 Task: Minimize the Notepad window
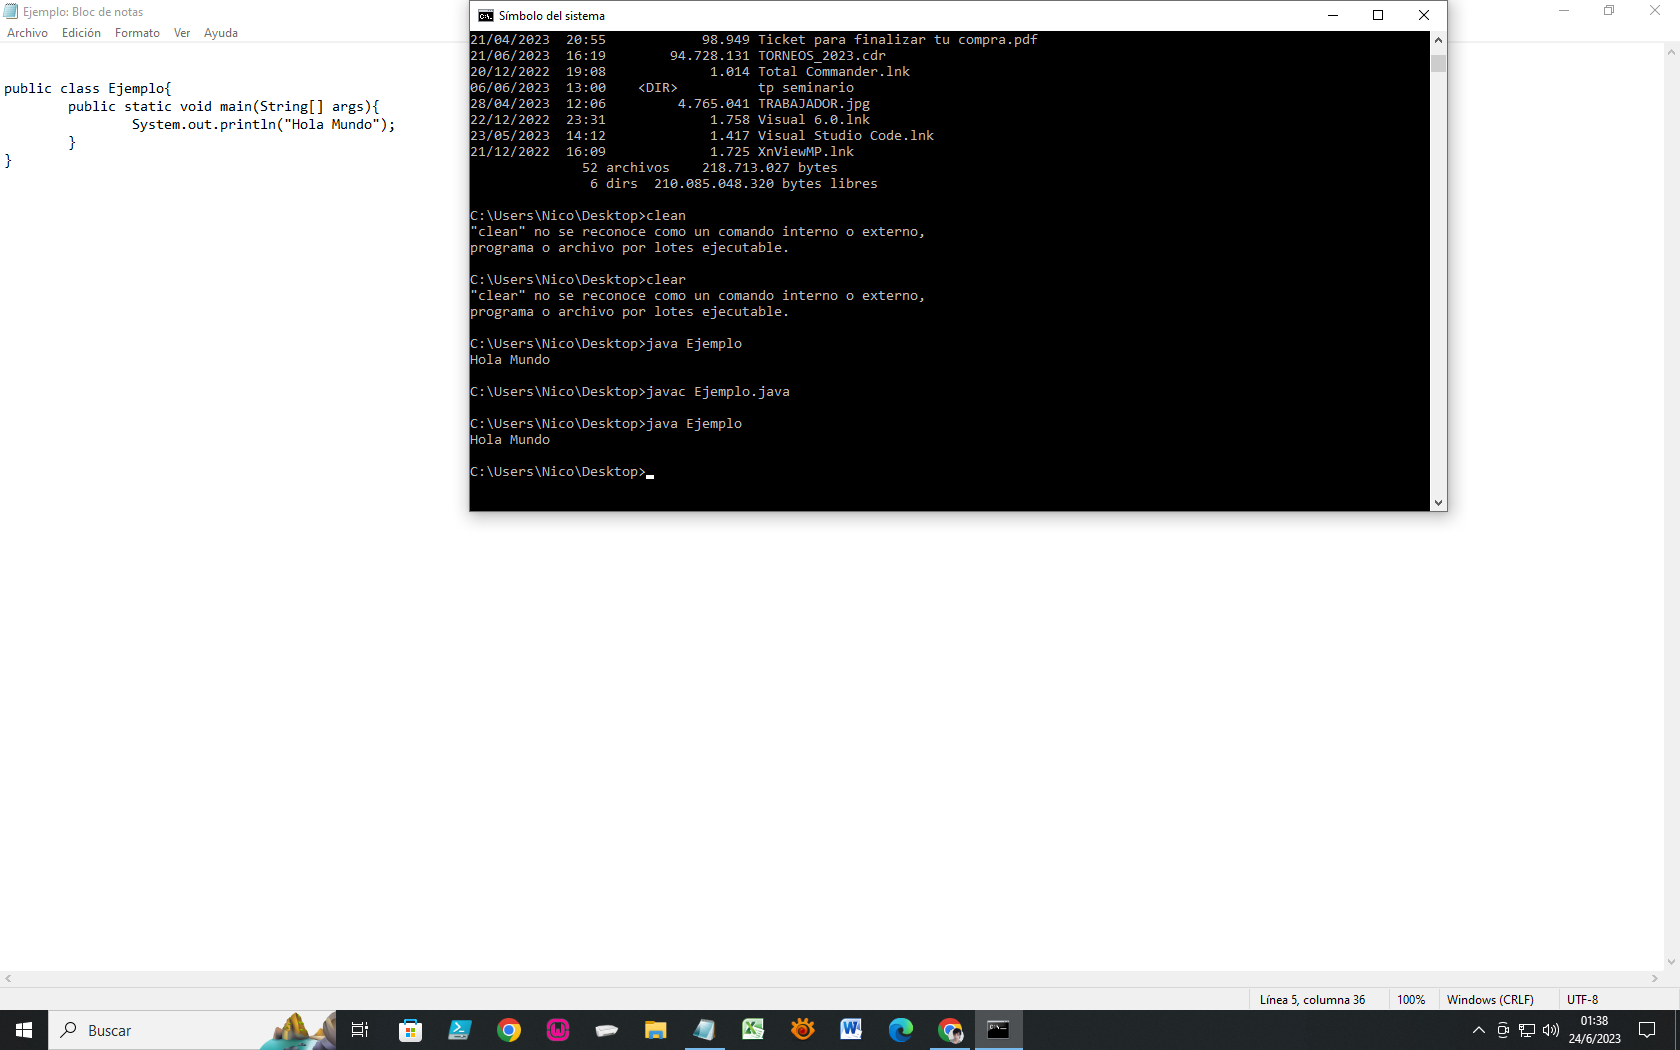[1564, 11]
